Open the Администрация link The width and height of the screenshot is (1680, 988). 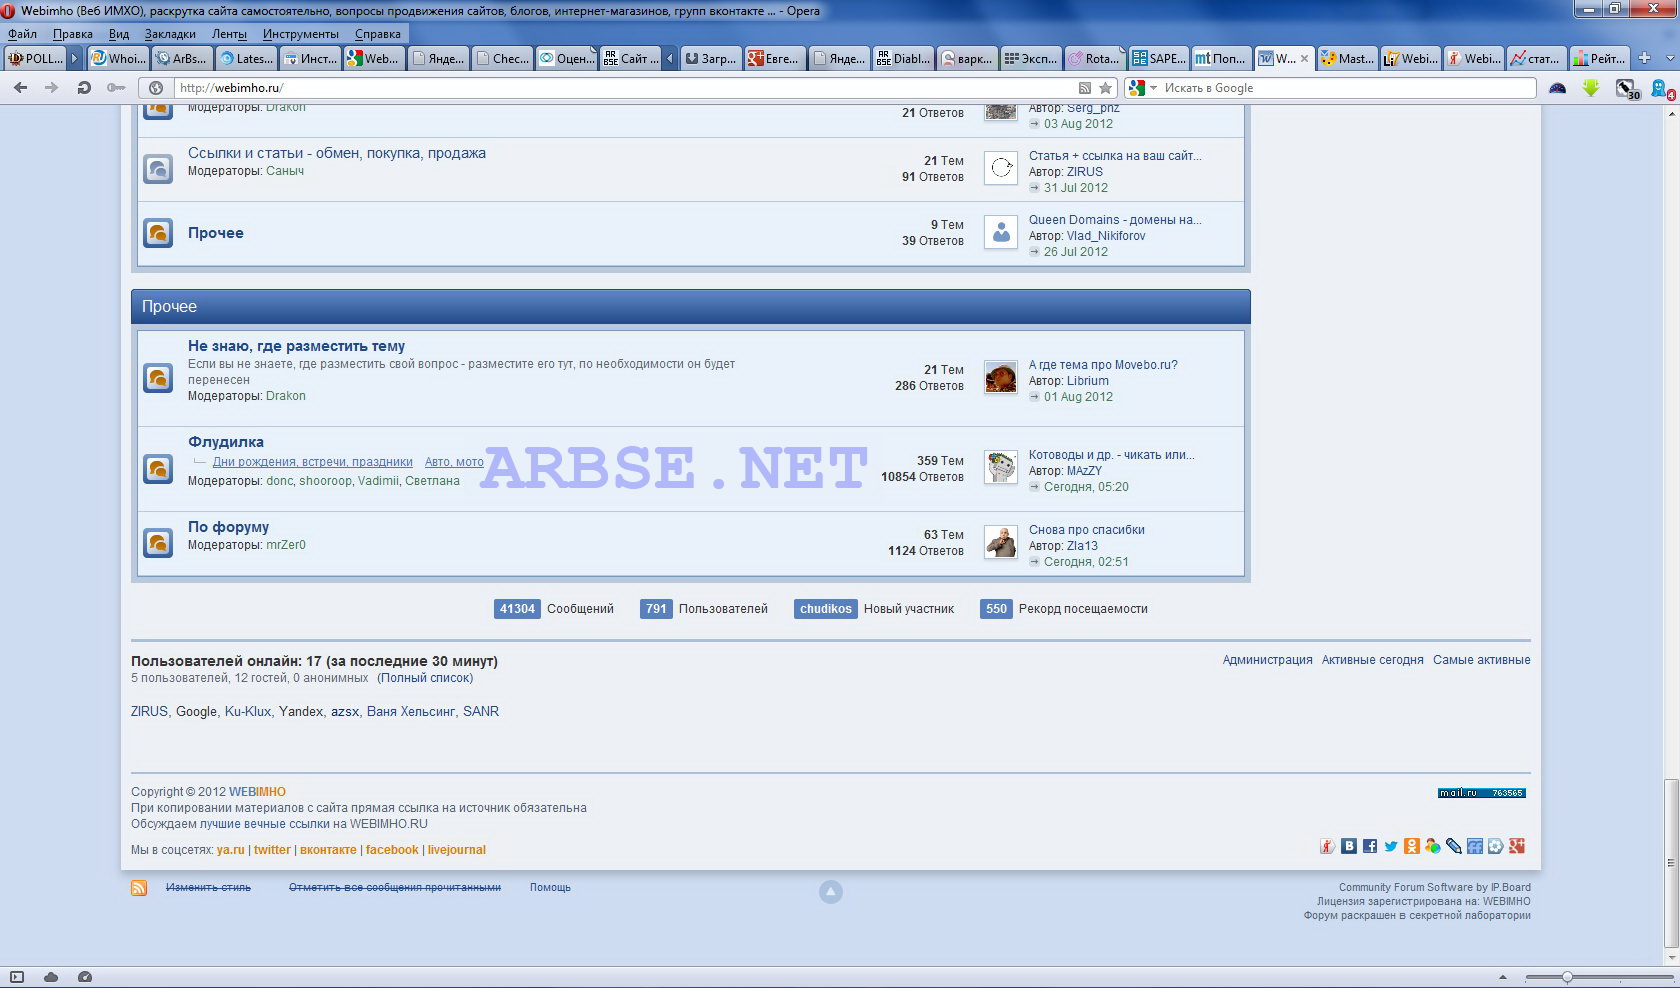pos(1267,660)
